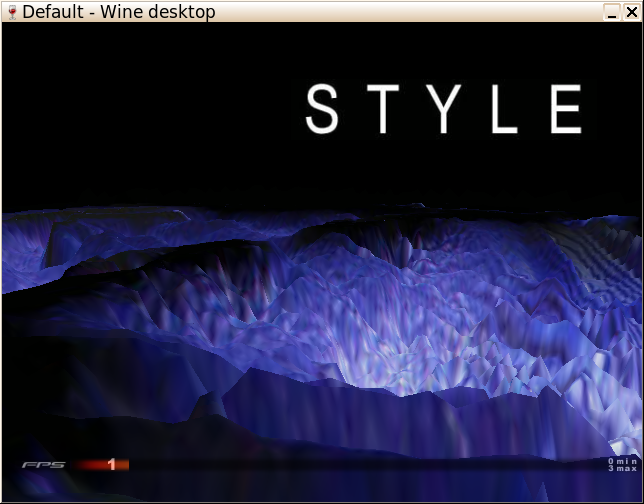
Task: Click the "0 min" FPS readout
Action: click(x=622, y=461)
